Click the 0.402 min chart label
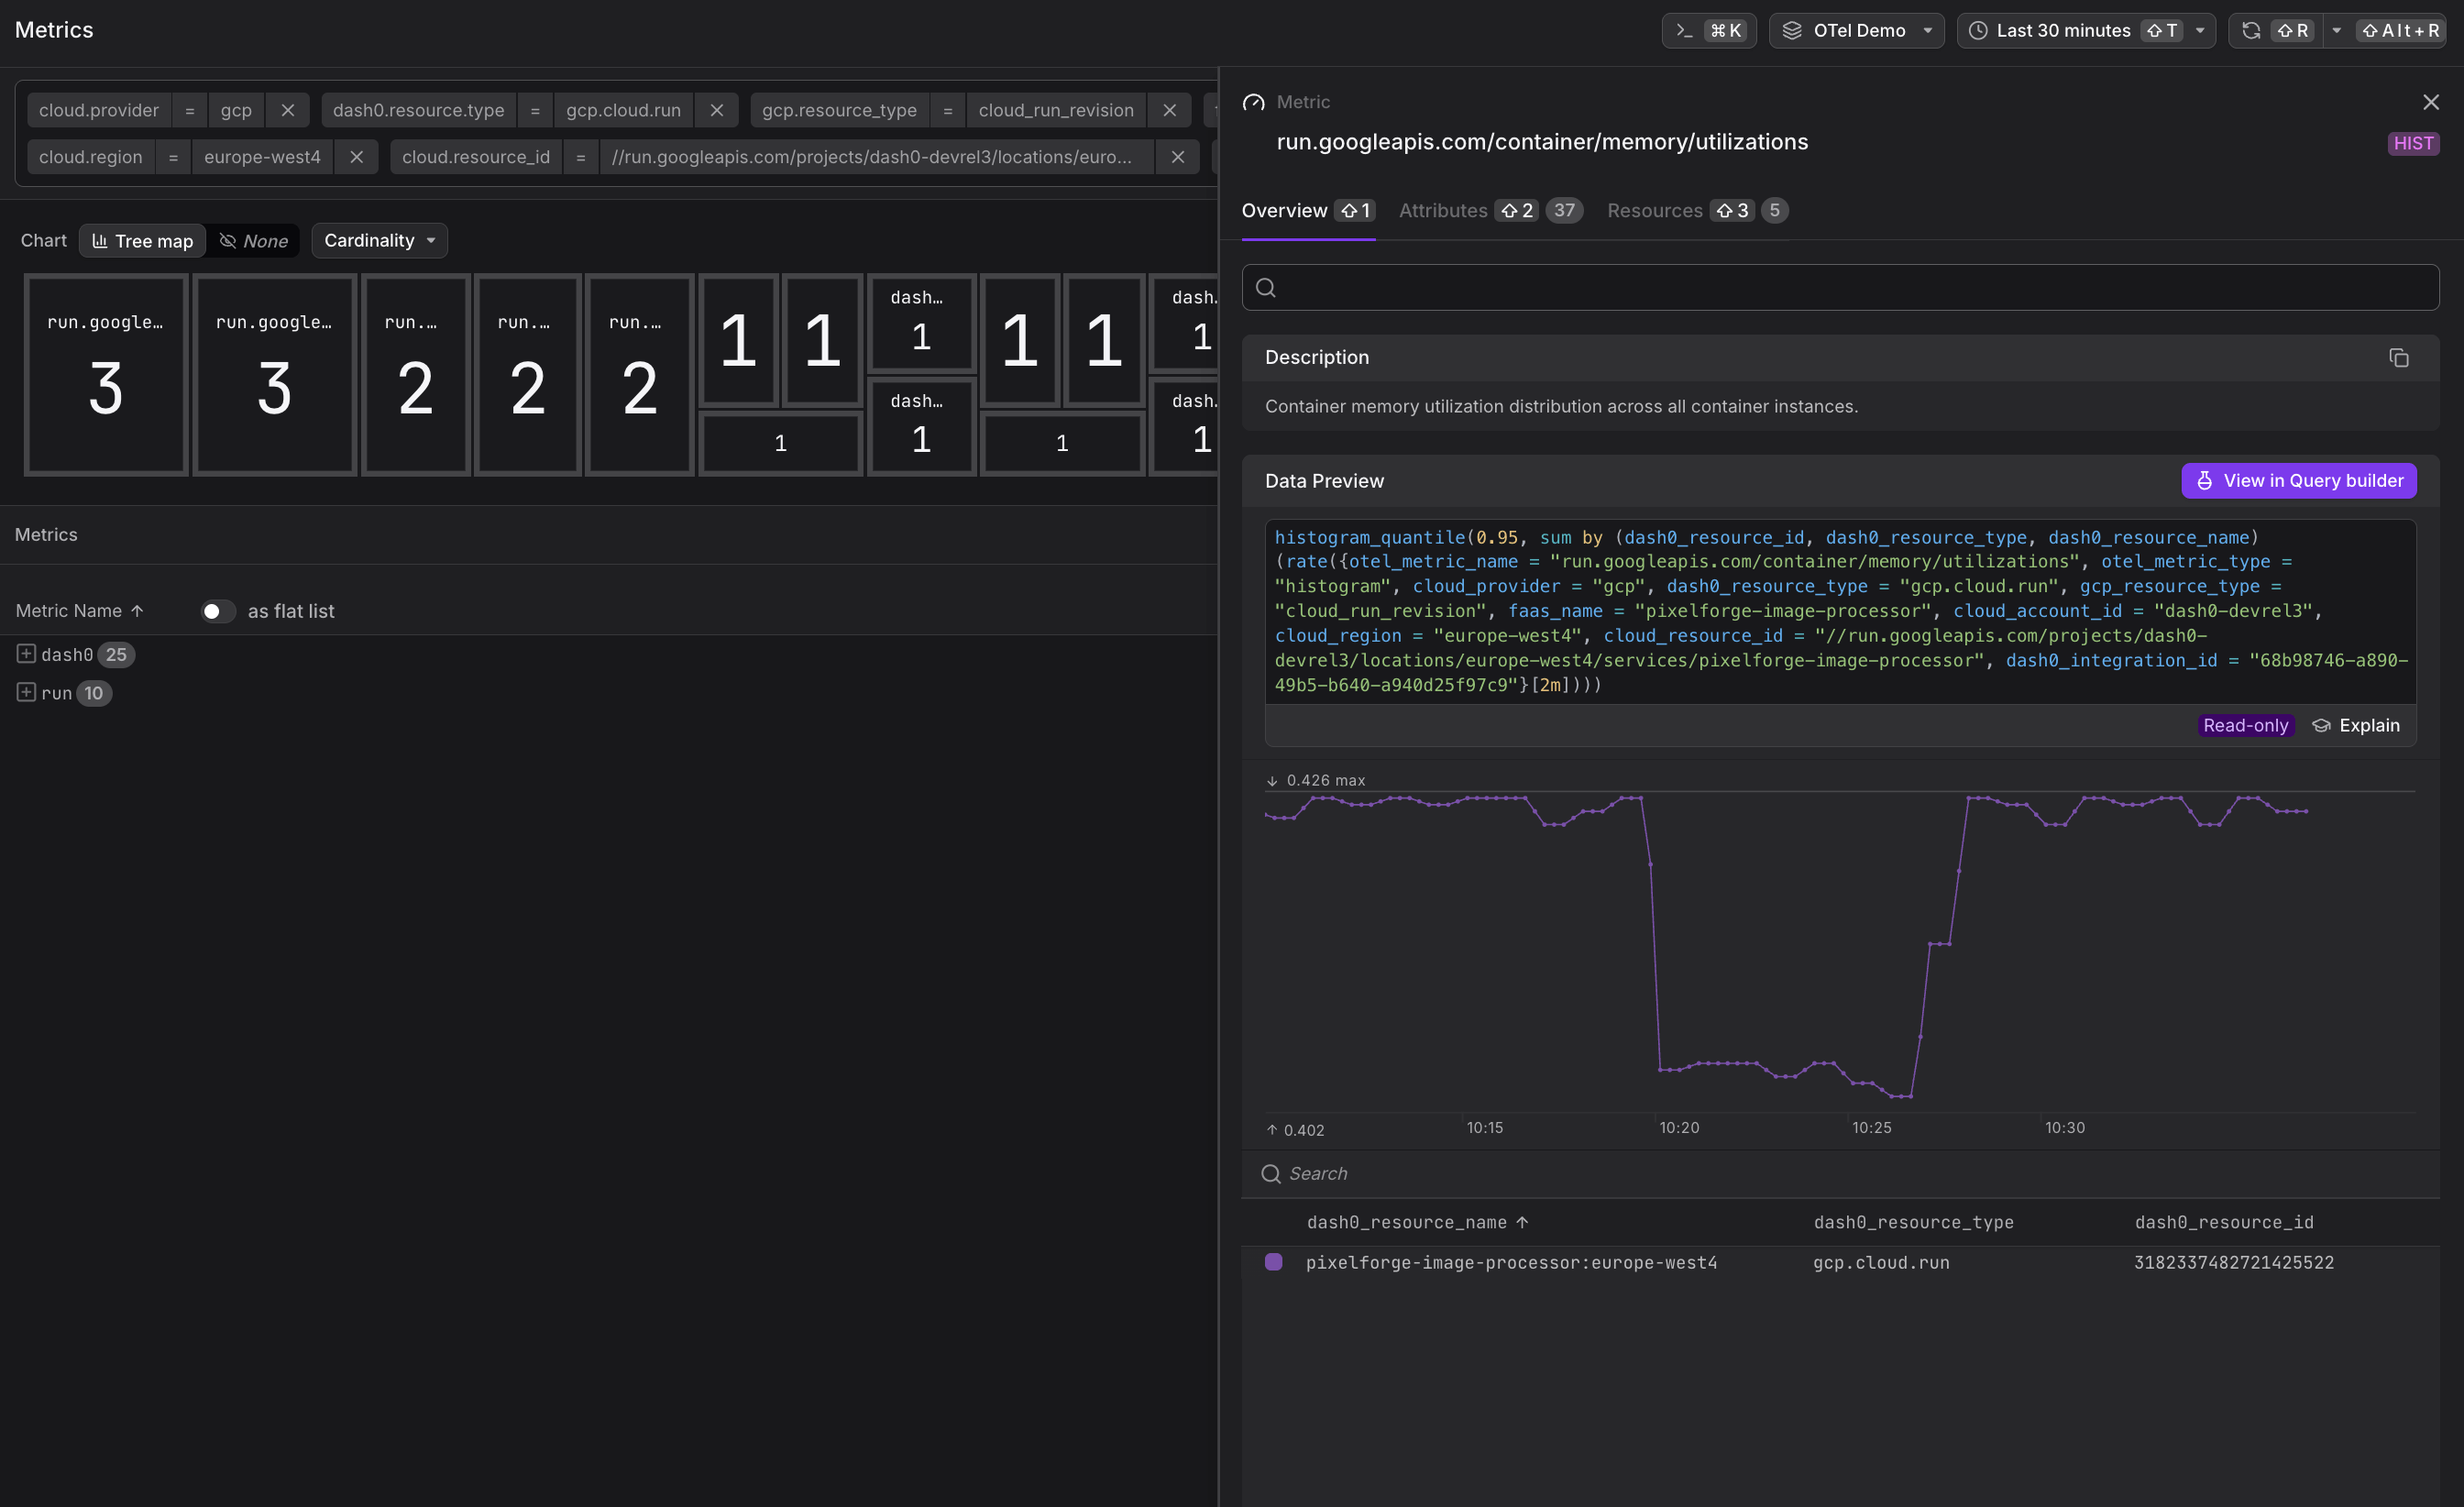 tap(1296, 1130)
